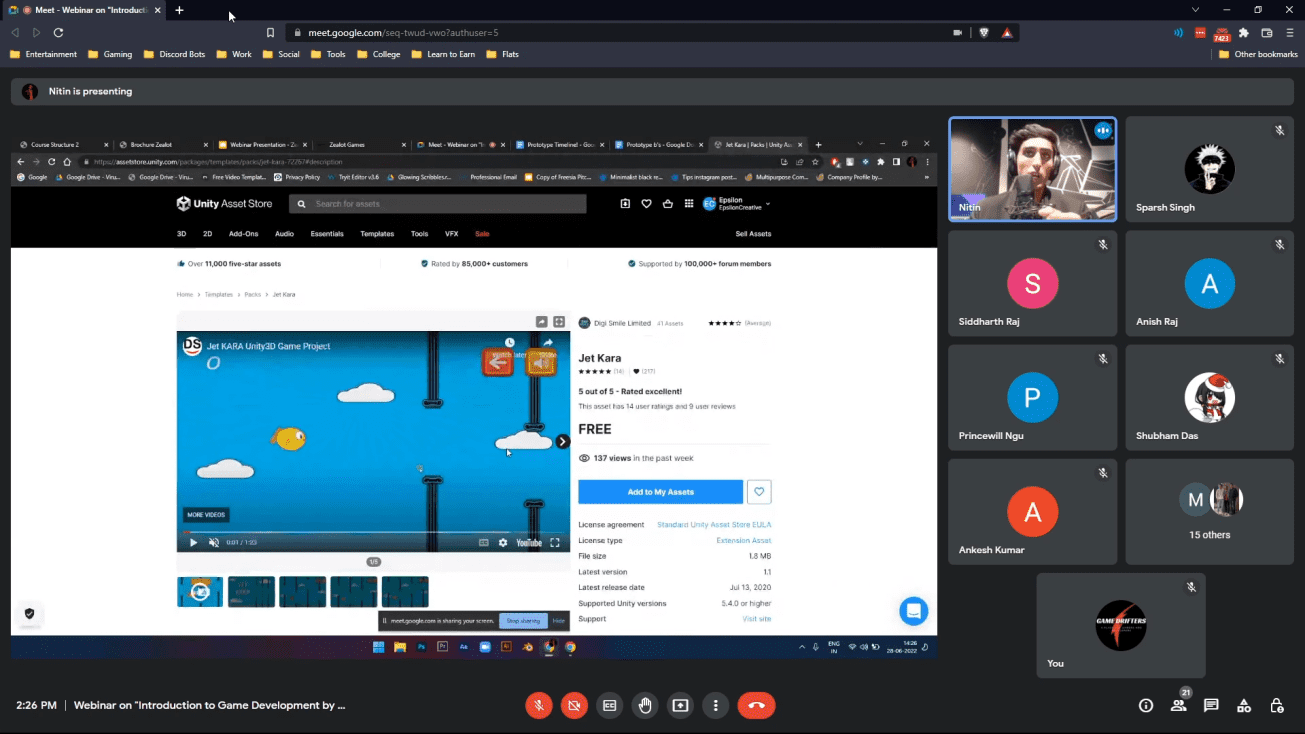Click the Brave Shields icon
1305x734 pixels.
pos(984,32)
